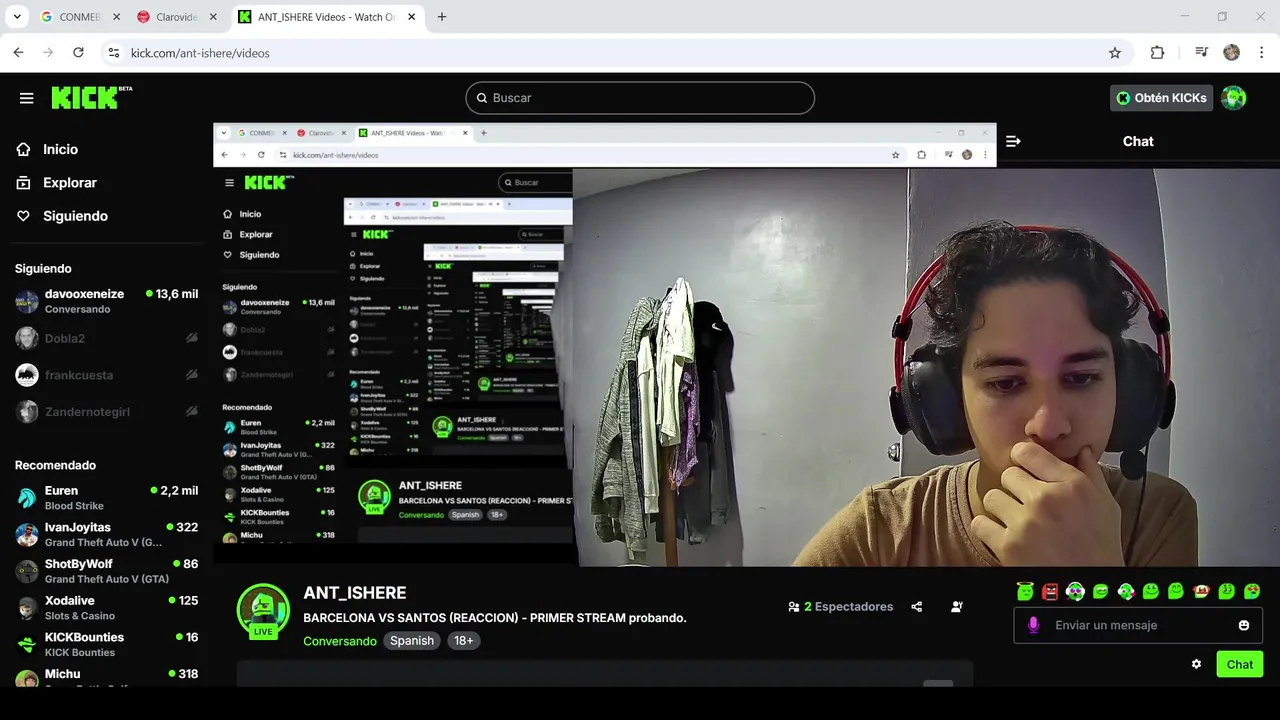This screenshot has height=720, width=1280.
Task: Select KICKBounties avatar in Recomendado
Action: click(27, 645)
